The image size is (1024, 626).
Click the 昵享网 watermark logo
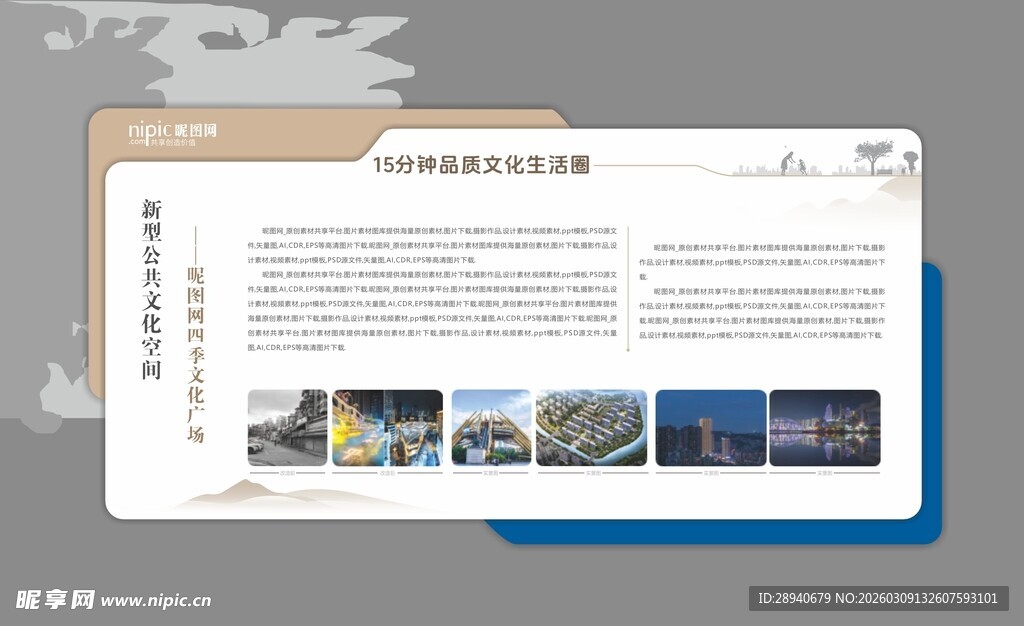pyautogui.click(x=56, y=595)
